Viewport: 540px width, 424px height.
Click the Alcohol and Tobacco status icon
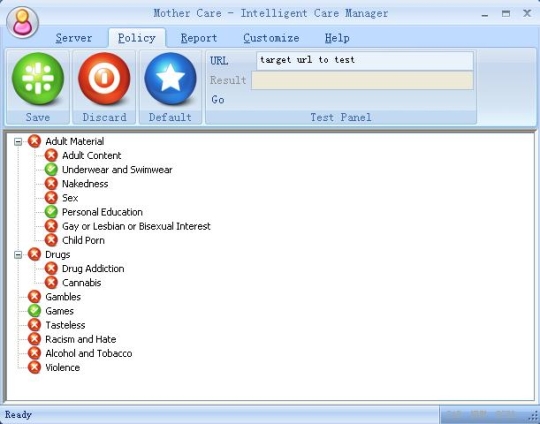(34, 353)
